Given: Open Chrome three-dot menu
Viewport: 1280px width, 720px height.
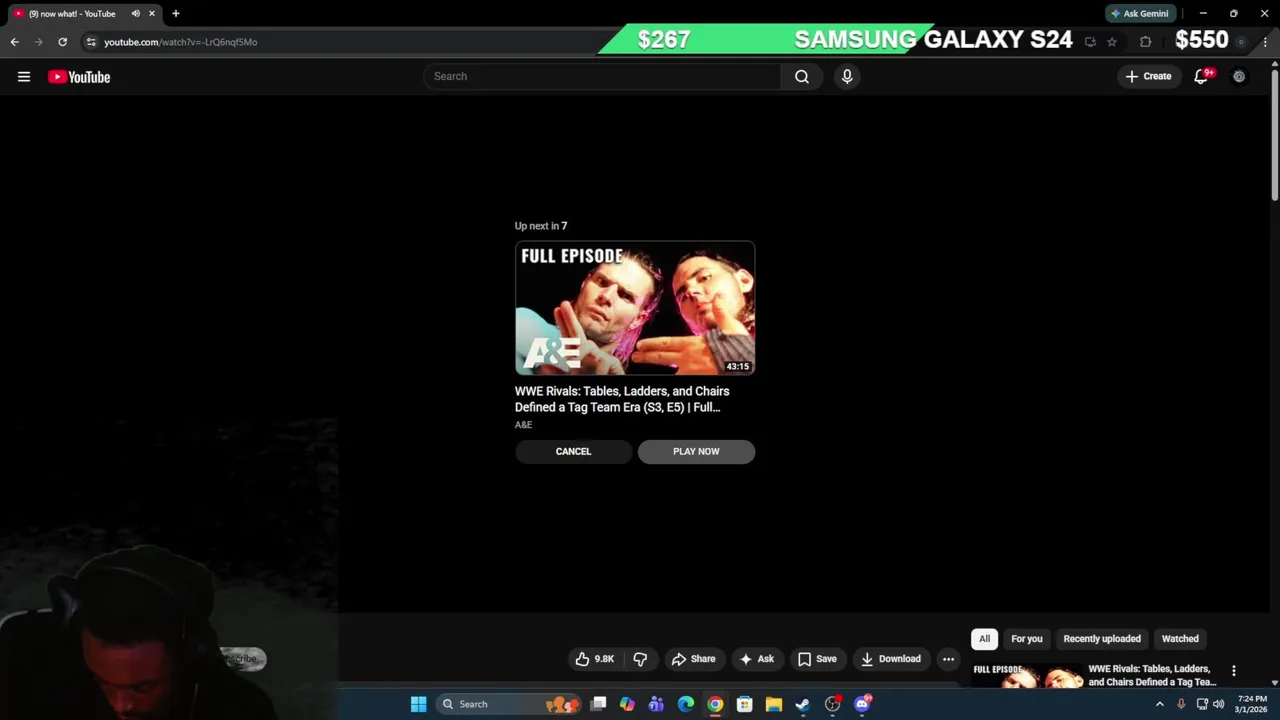Looking at the screenshot, I should (x=1265, y=42).
